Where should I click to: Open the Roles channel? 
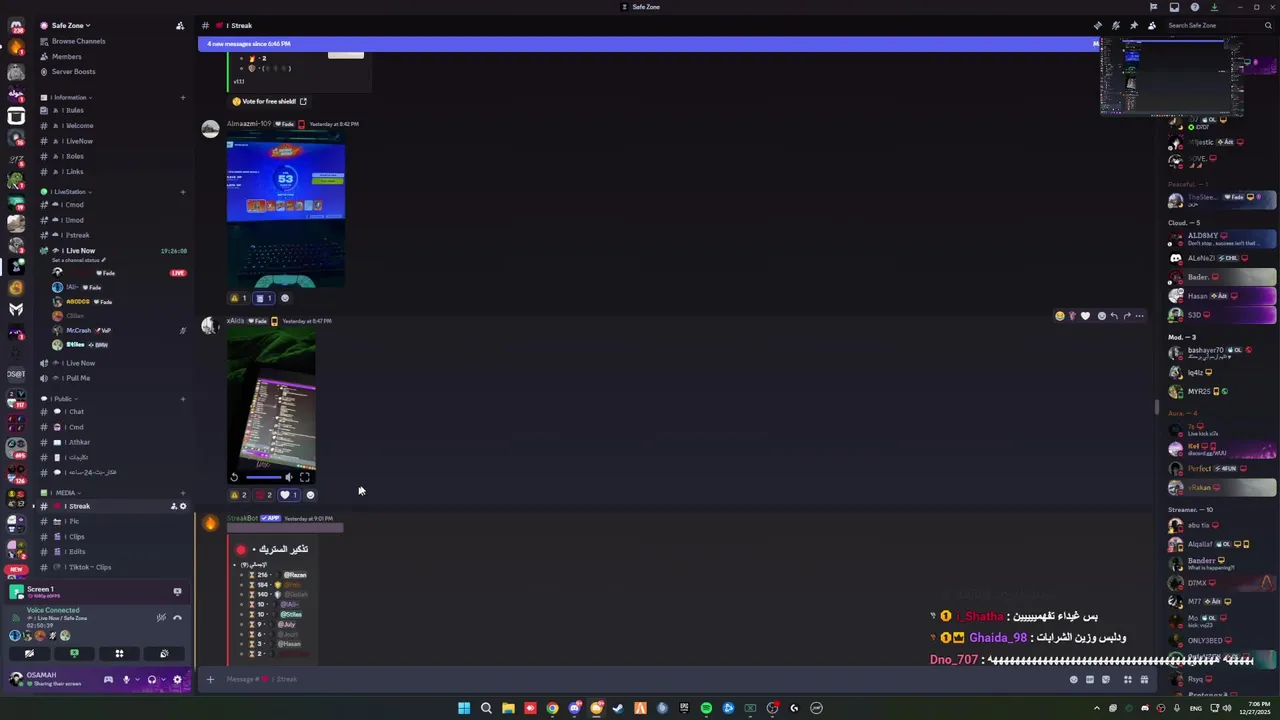(x=74, y=156)
